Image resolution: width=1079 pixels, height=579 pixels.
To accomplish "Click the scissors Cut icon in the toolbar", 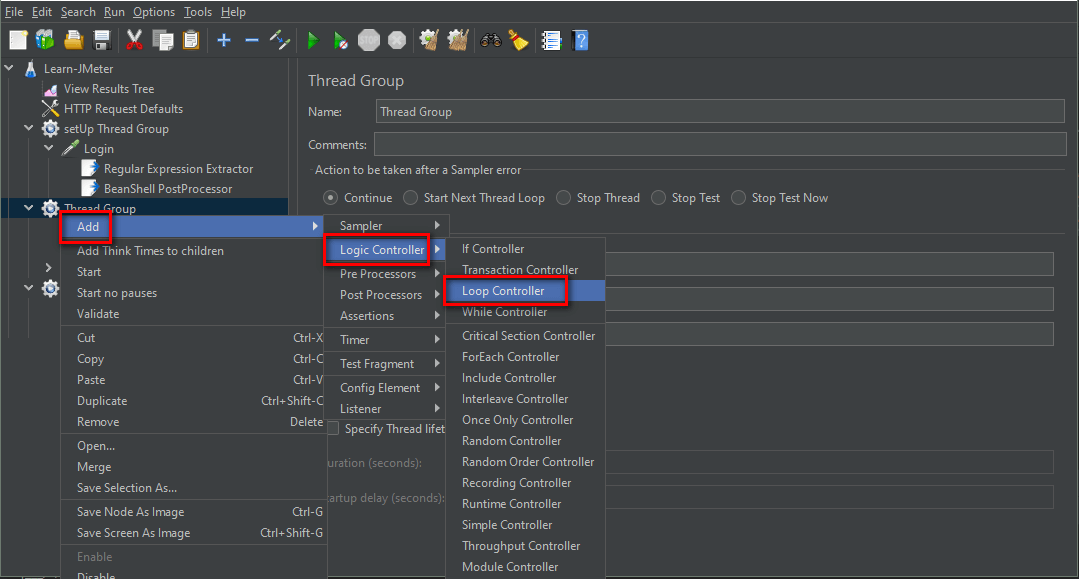I will click(x=134, y=40).
